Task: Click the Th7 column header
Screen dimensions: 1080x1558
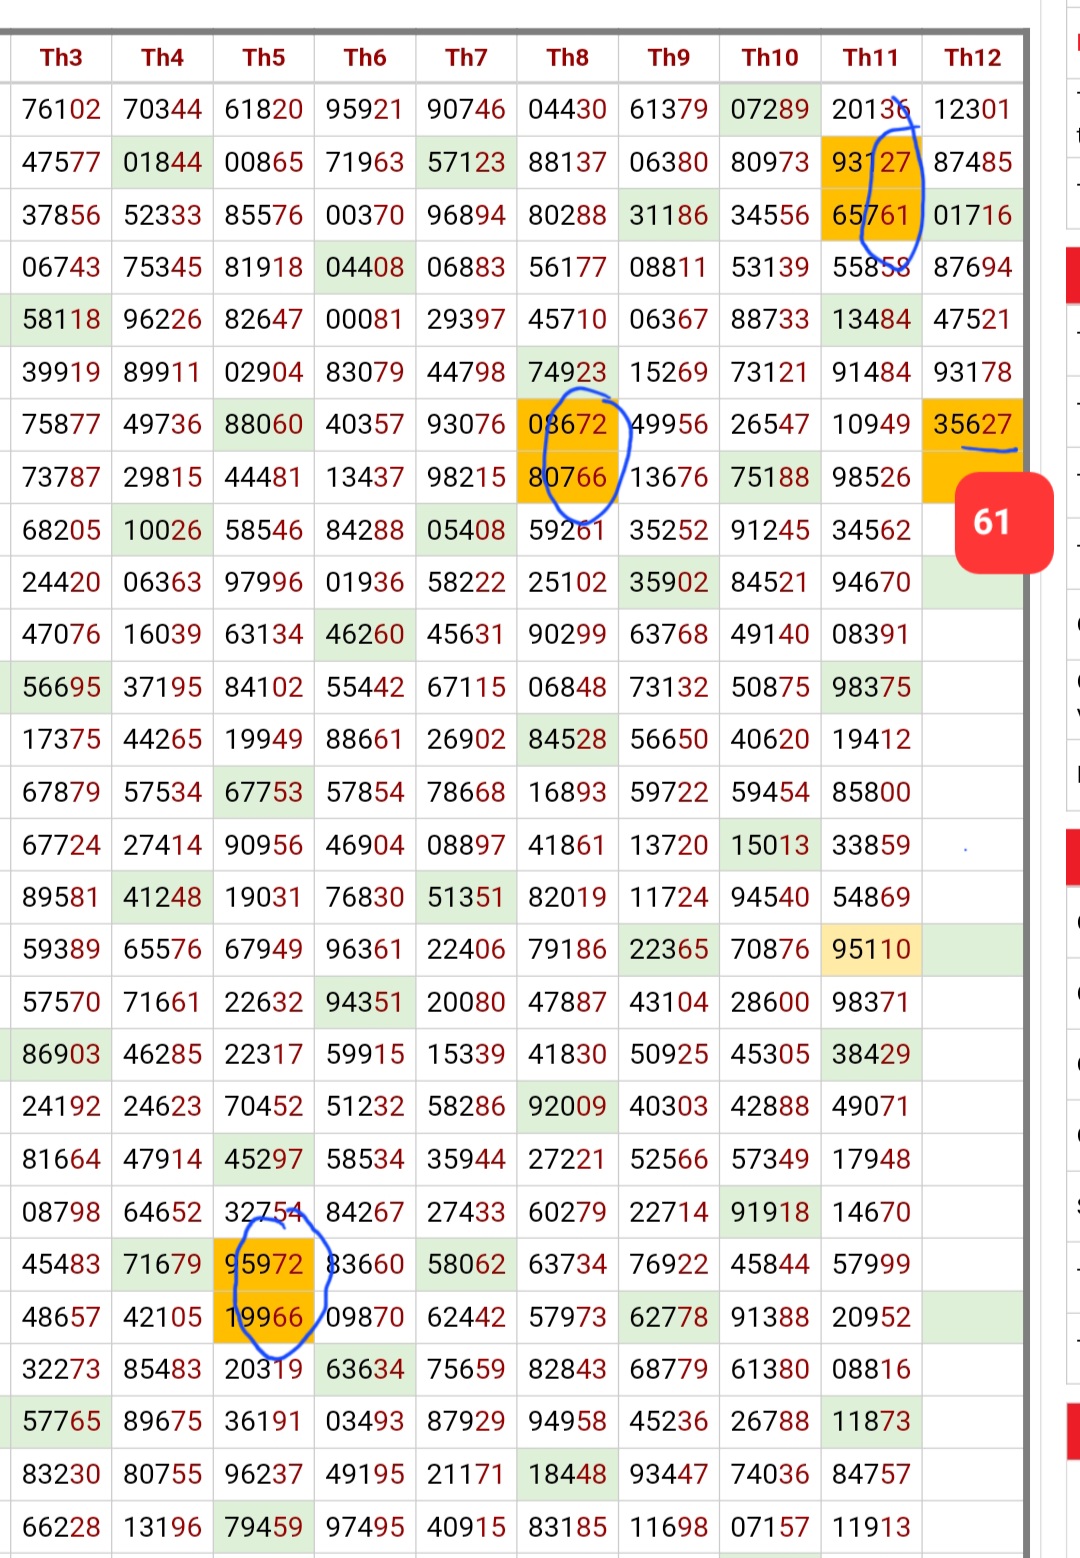Action: (x=466, y=57)
